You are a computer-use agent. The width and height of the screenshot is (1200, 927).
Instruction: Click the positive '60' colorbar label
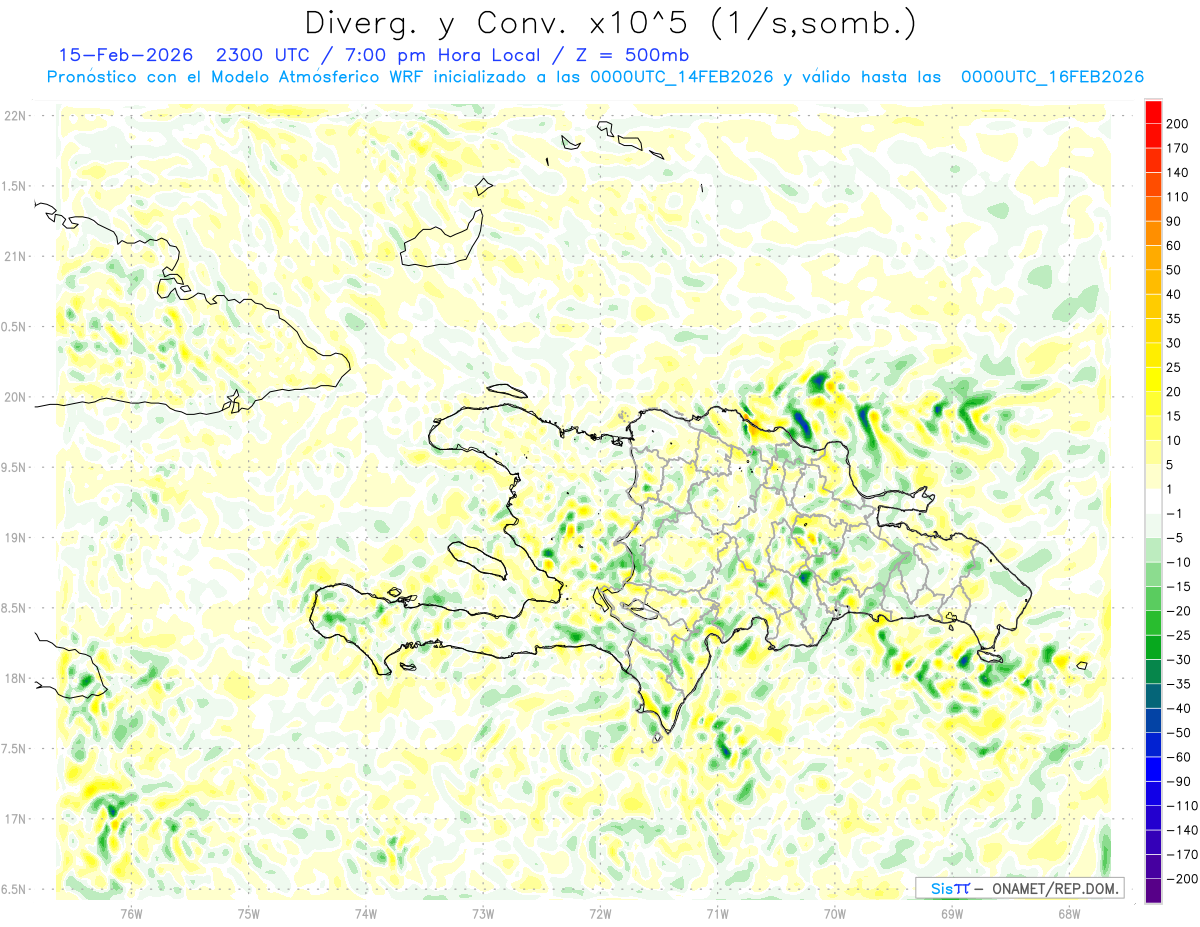coord(1175,246)
